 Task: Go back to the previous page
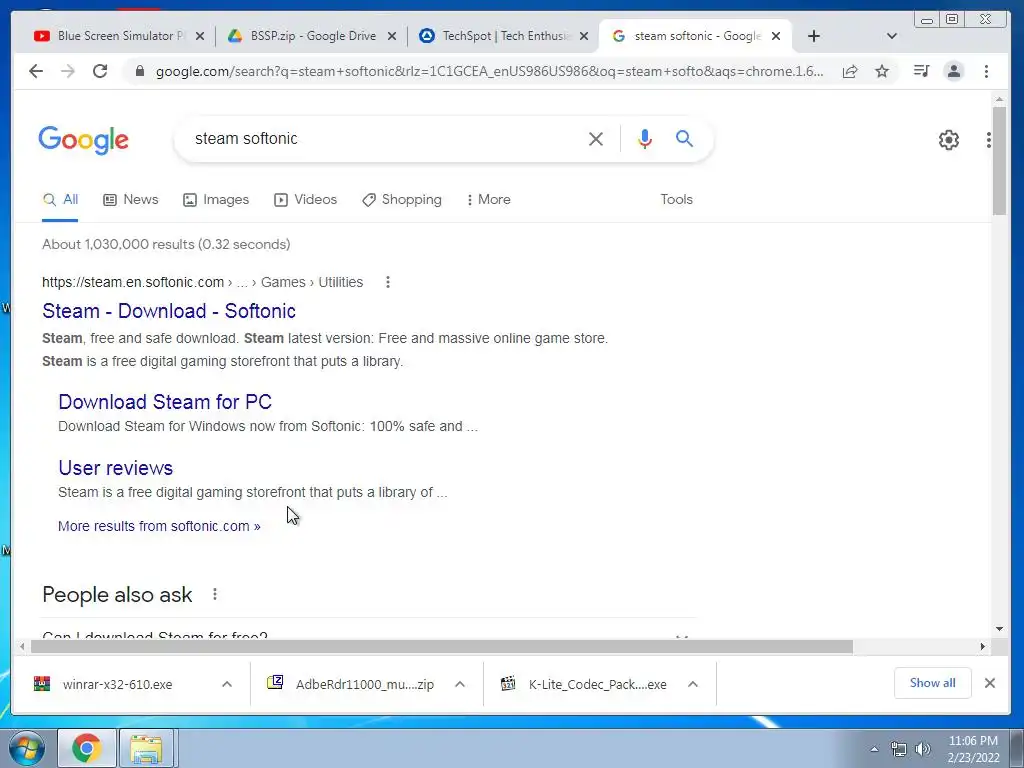click(36, 71)
